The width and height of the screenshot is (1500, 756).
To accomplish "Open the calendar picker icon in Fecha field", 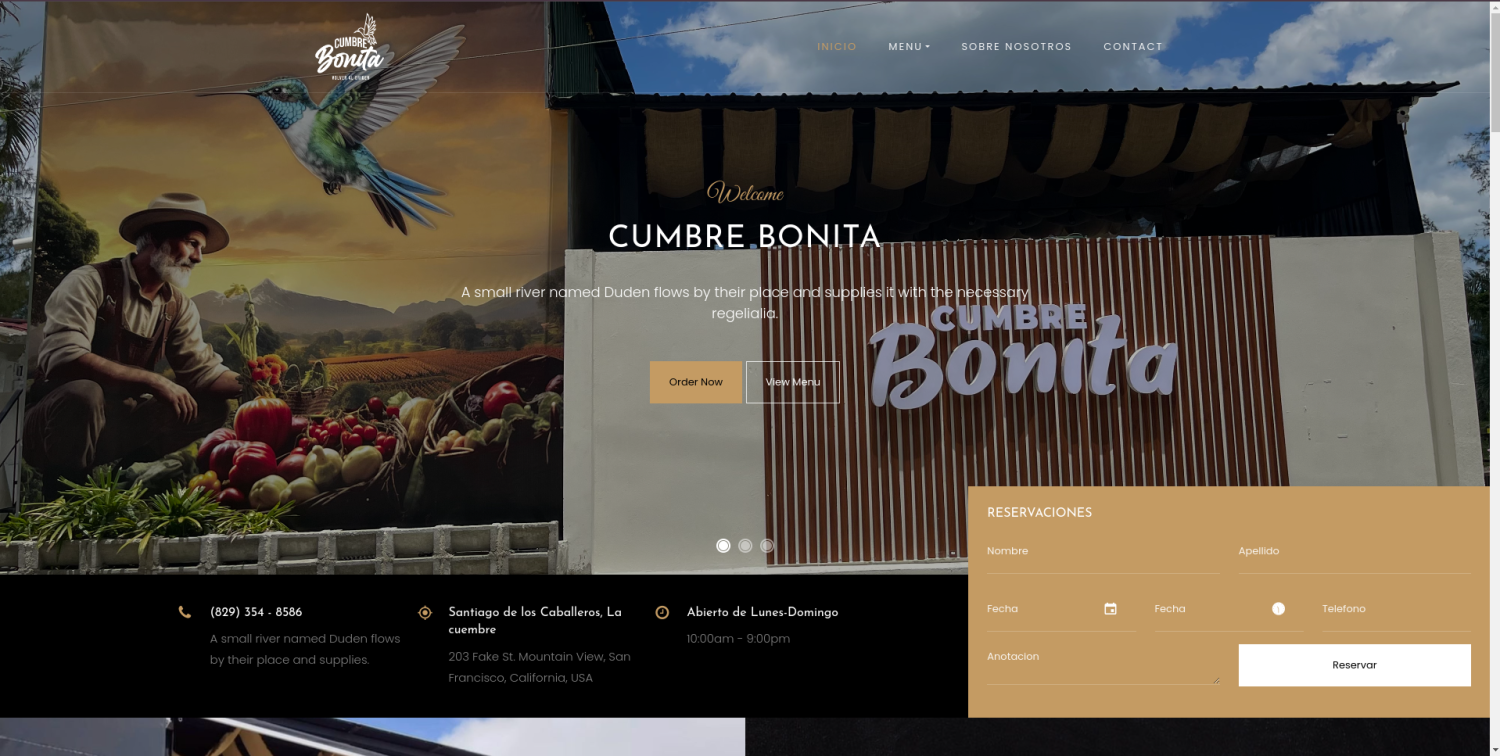I will coord(1110,609).
